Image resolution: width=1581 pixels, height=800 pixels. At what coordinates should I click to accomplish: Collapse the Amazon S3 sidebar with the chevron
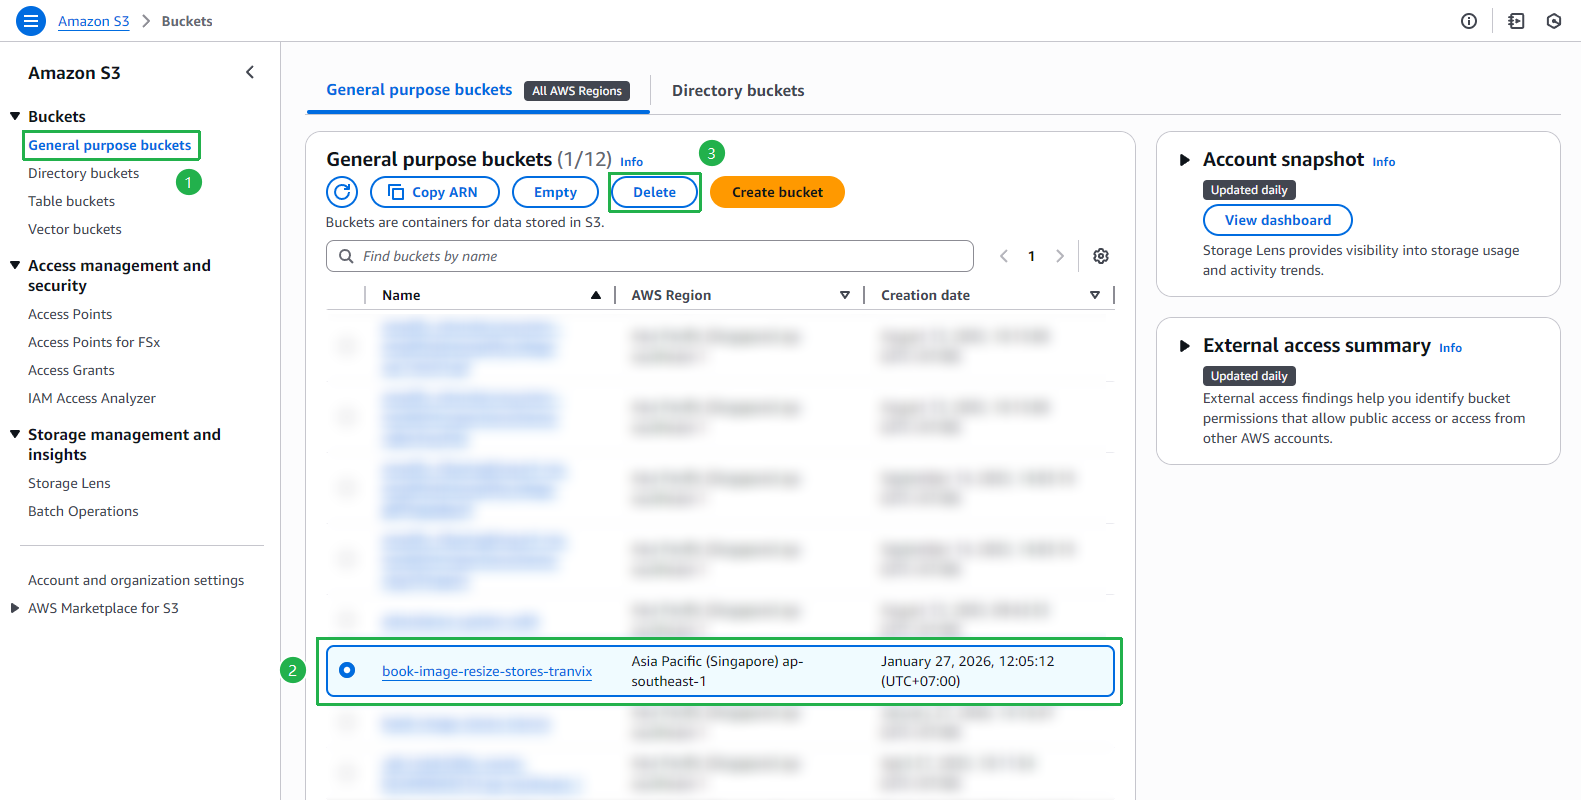pos(250,72)
